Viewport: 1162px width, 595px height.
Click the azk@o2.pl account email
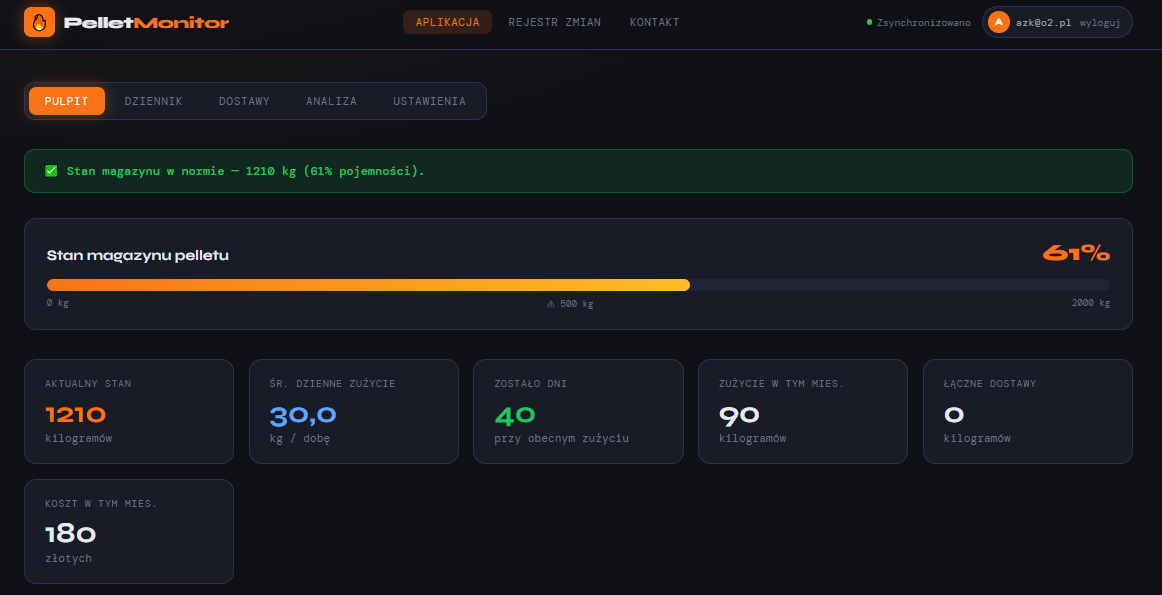click(1043, 22)
